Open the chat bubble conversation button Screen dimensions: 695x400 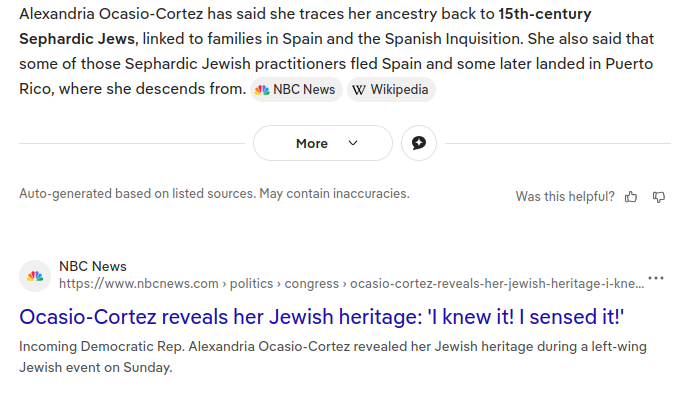[419, 143]
